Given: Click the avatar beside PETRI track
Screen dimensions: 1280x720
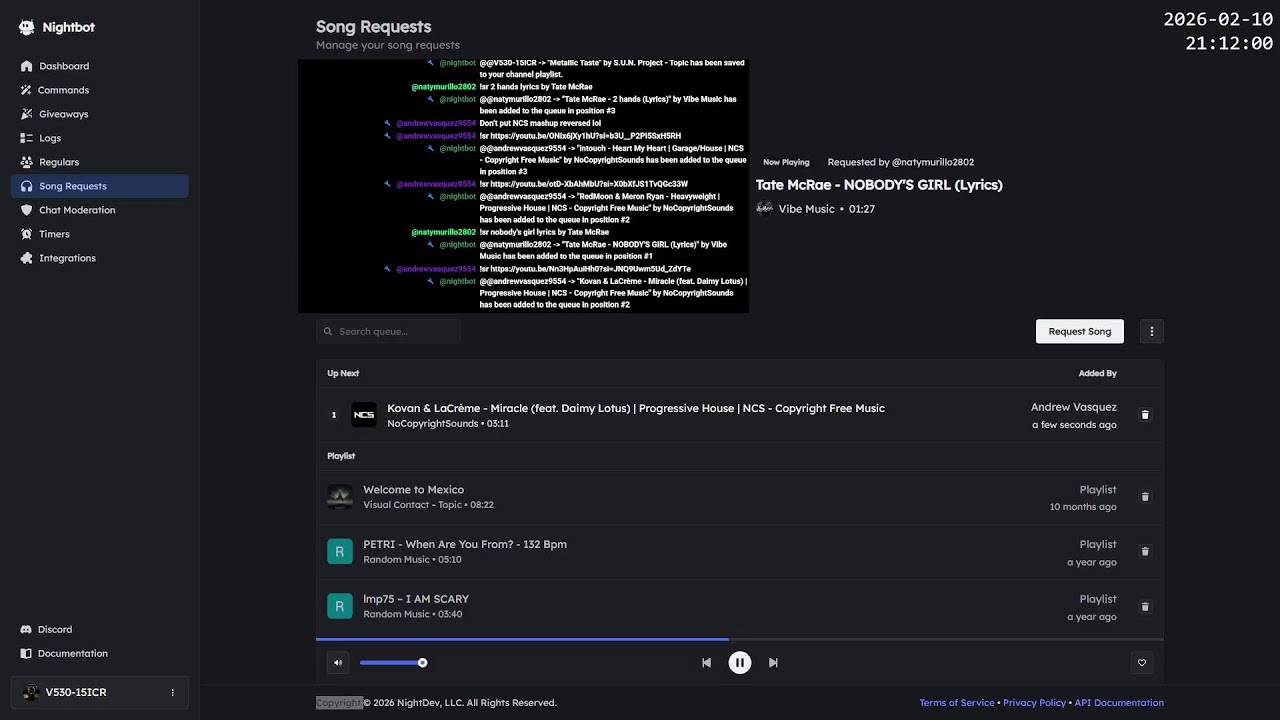Looking at the screenshot, I should click(340, 551).
